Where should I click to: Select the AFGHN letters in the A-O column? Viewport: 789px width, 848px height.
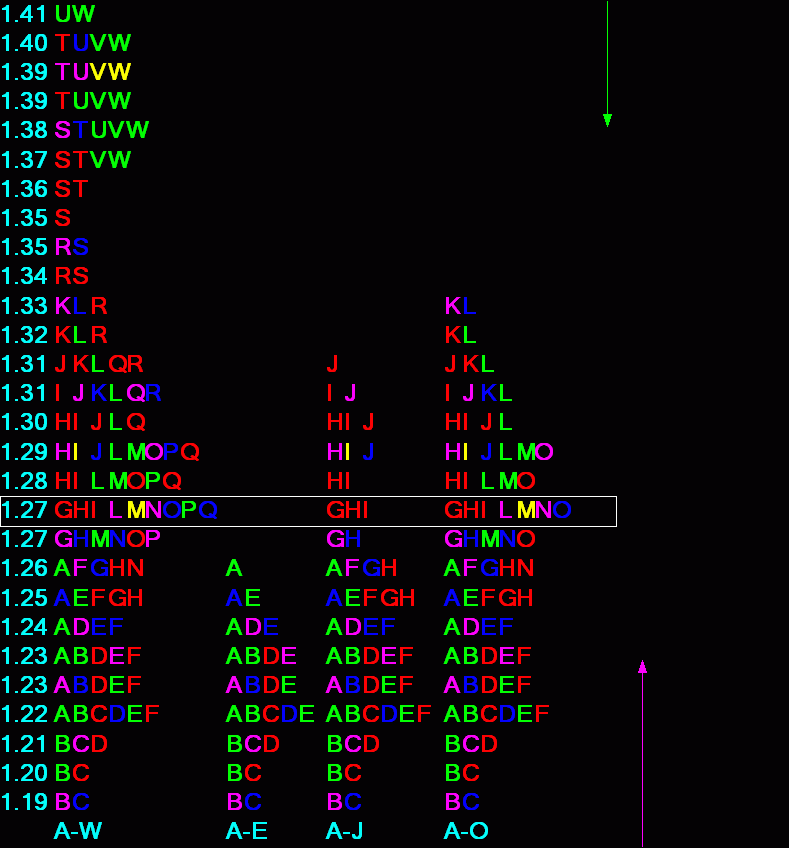pyautogui.click(x=489, y=568)
